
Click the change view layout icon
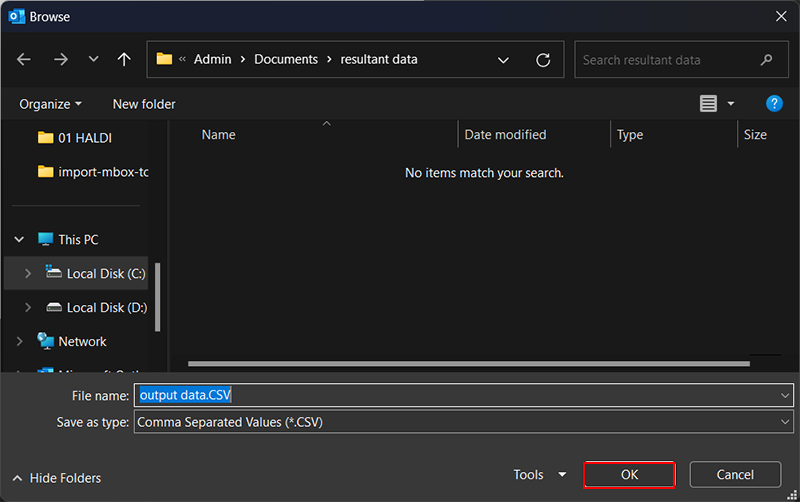pyautogui.click(x=709, y=104)
